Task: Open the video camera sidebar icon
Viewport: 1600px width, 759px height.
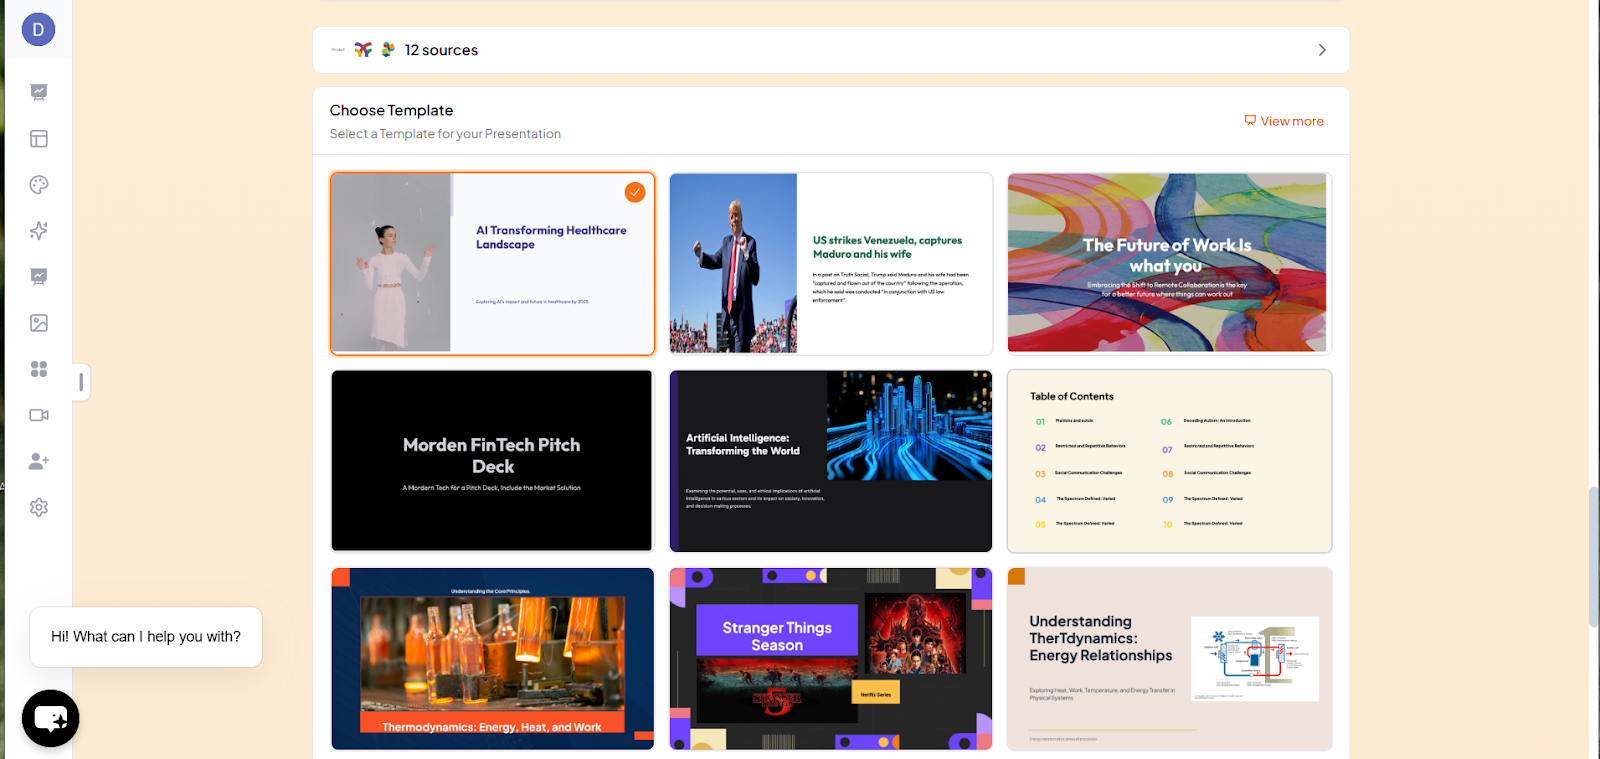Action: point(39,415)
